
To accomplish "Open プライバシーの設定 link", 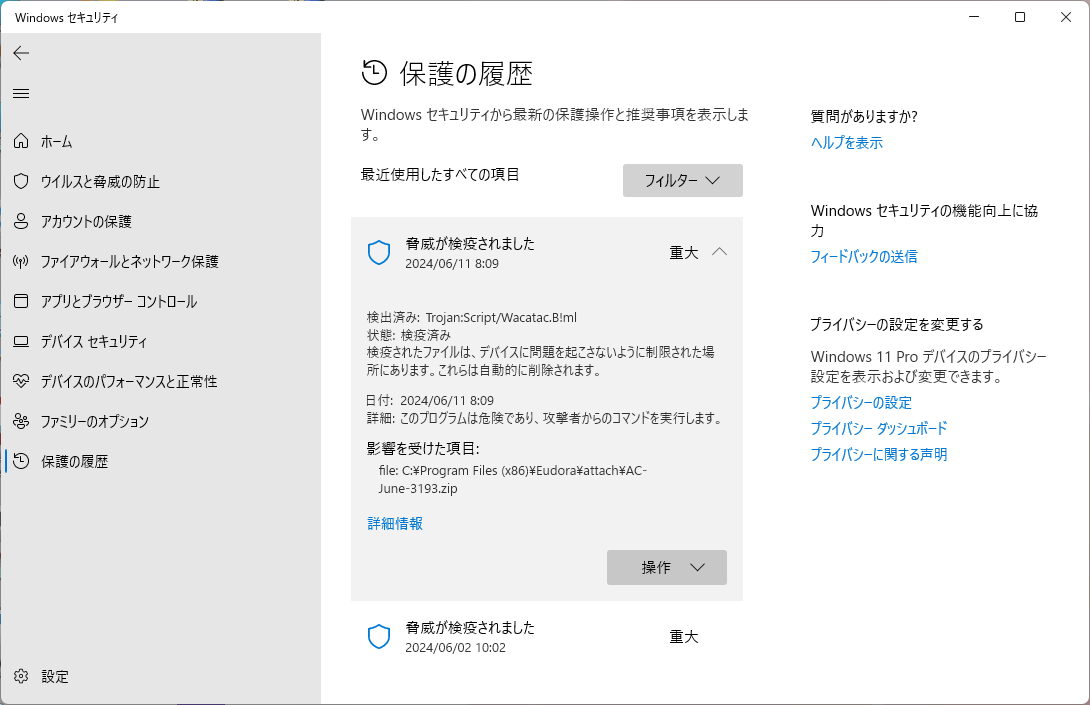I will [861, 403].
